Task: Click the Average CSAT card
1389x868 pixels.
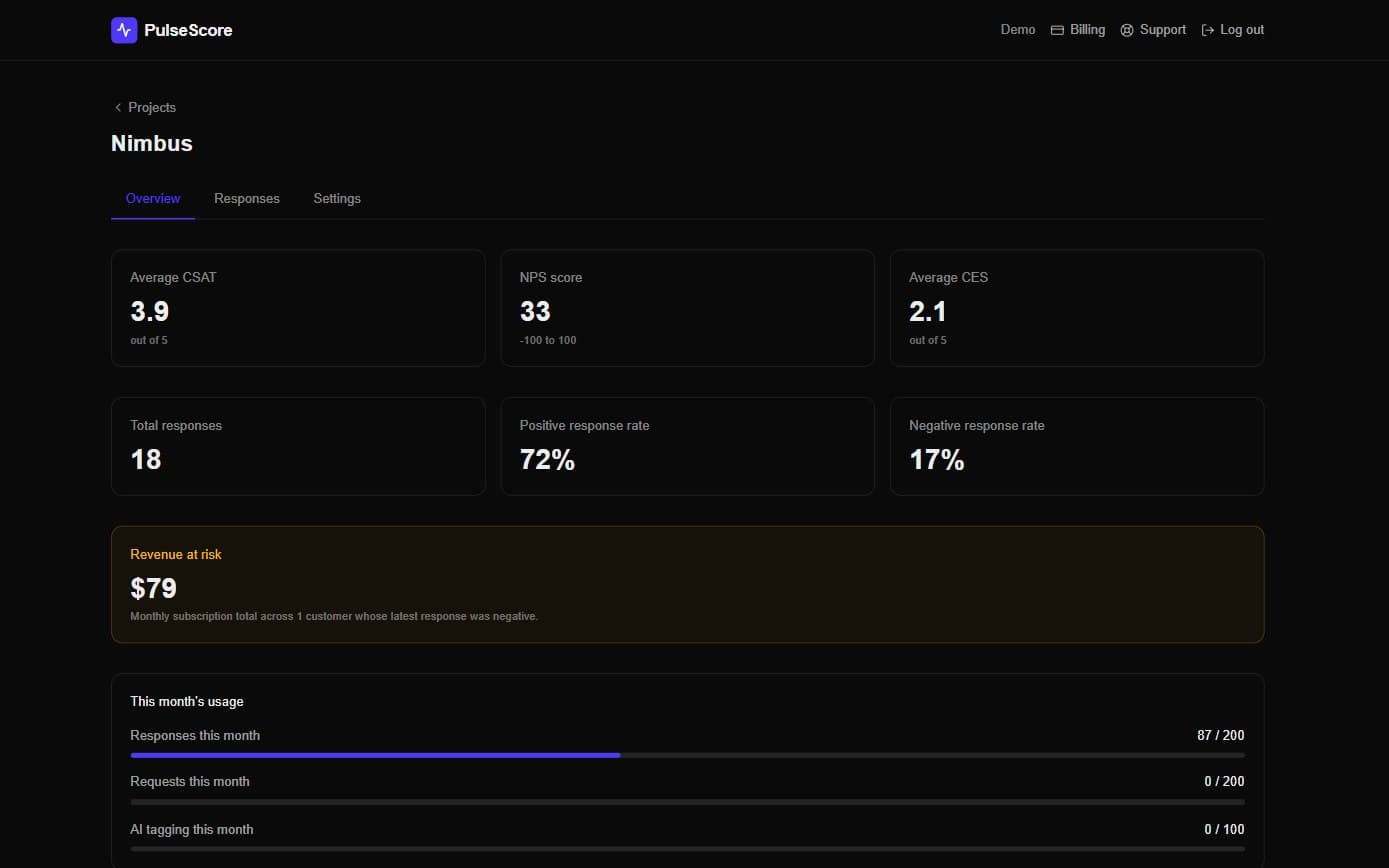Action: coord(298,308)
